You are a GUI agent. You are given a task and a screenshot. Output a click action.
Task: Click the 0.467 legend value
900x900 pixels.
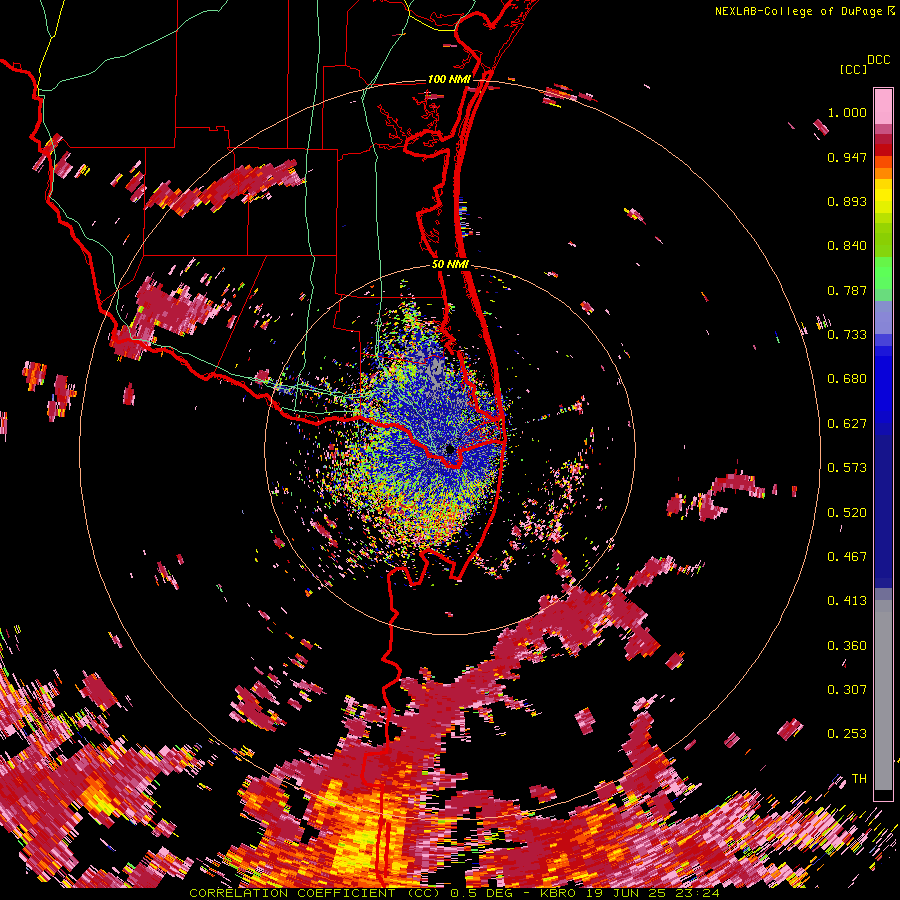pyautogui.click(x=847, y=557)
